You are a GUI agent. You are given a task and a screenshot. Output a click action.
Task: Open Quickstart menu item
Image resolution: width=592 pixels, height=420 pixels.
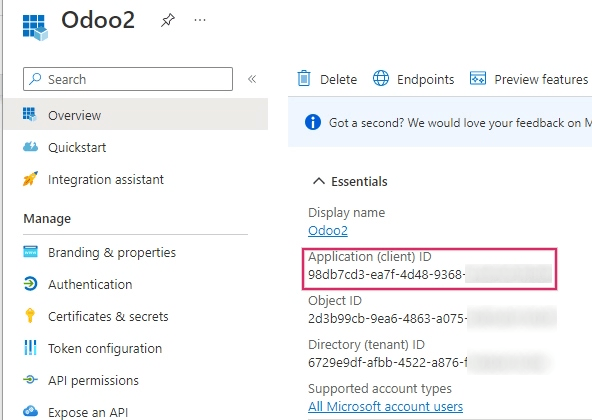pos(77,147)
